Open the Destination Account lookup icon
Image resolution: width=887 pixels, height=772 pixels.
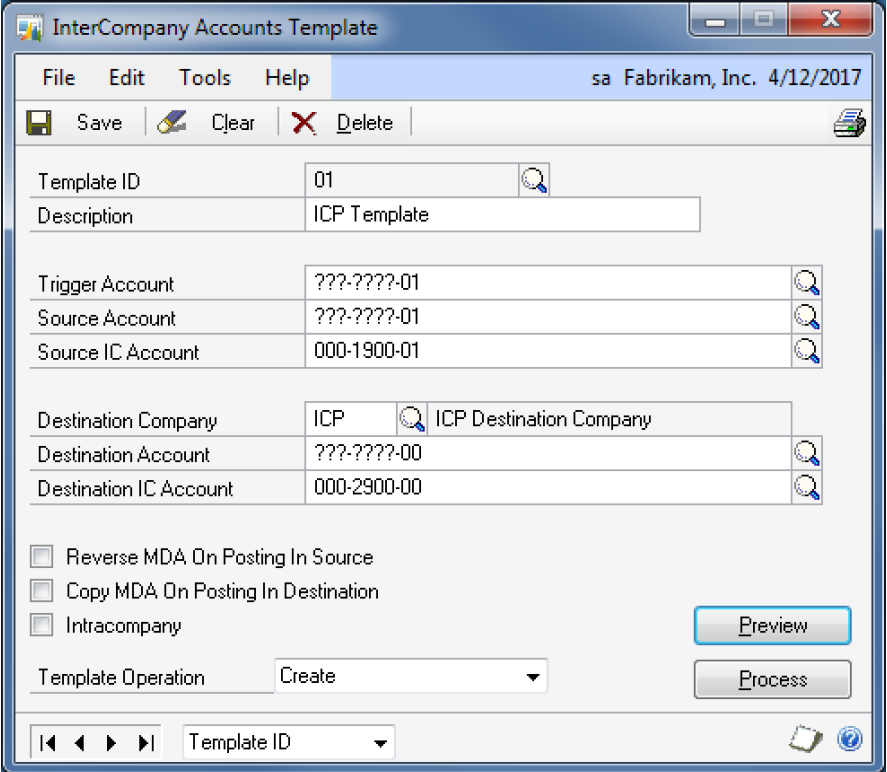coord(806,453)
